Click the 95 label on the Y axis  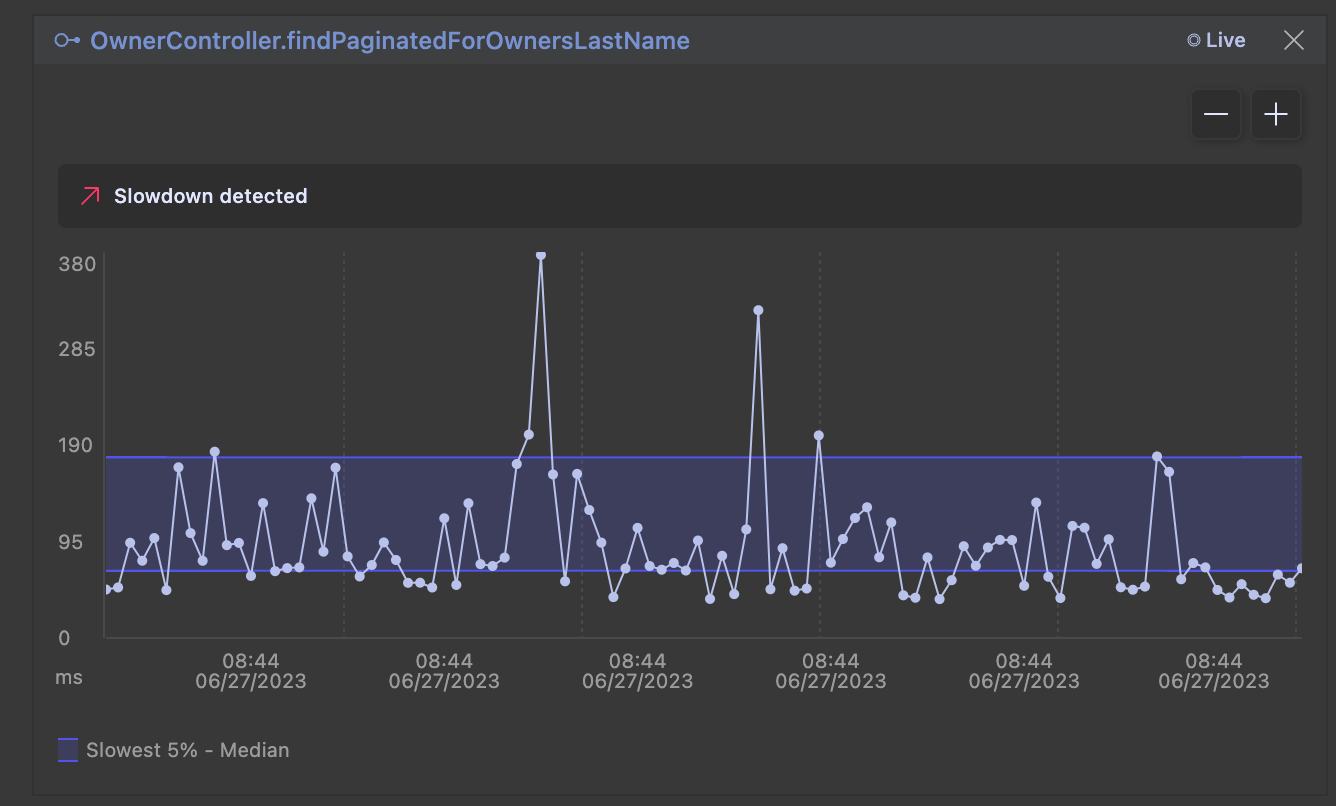(77, 542)
